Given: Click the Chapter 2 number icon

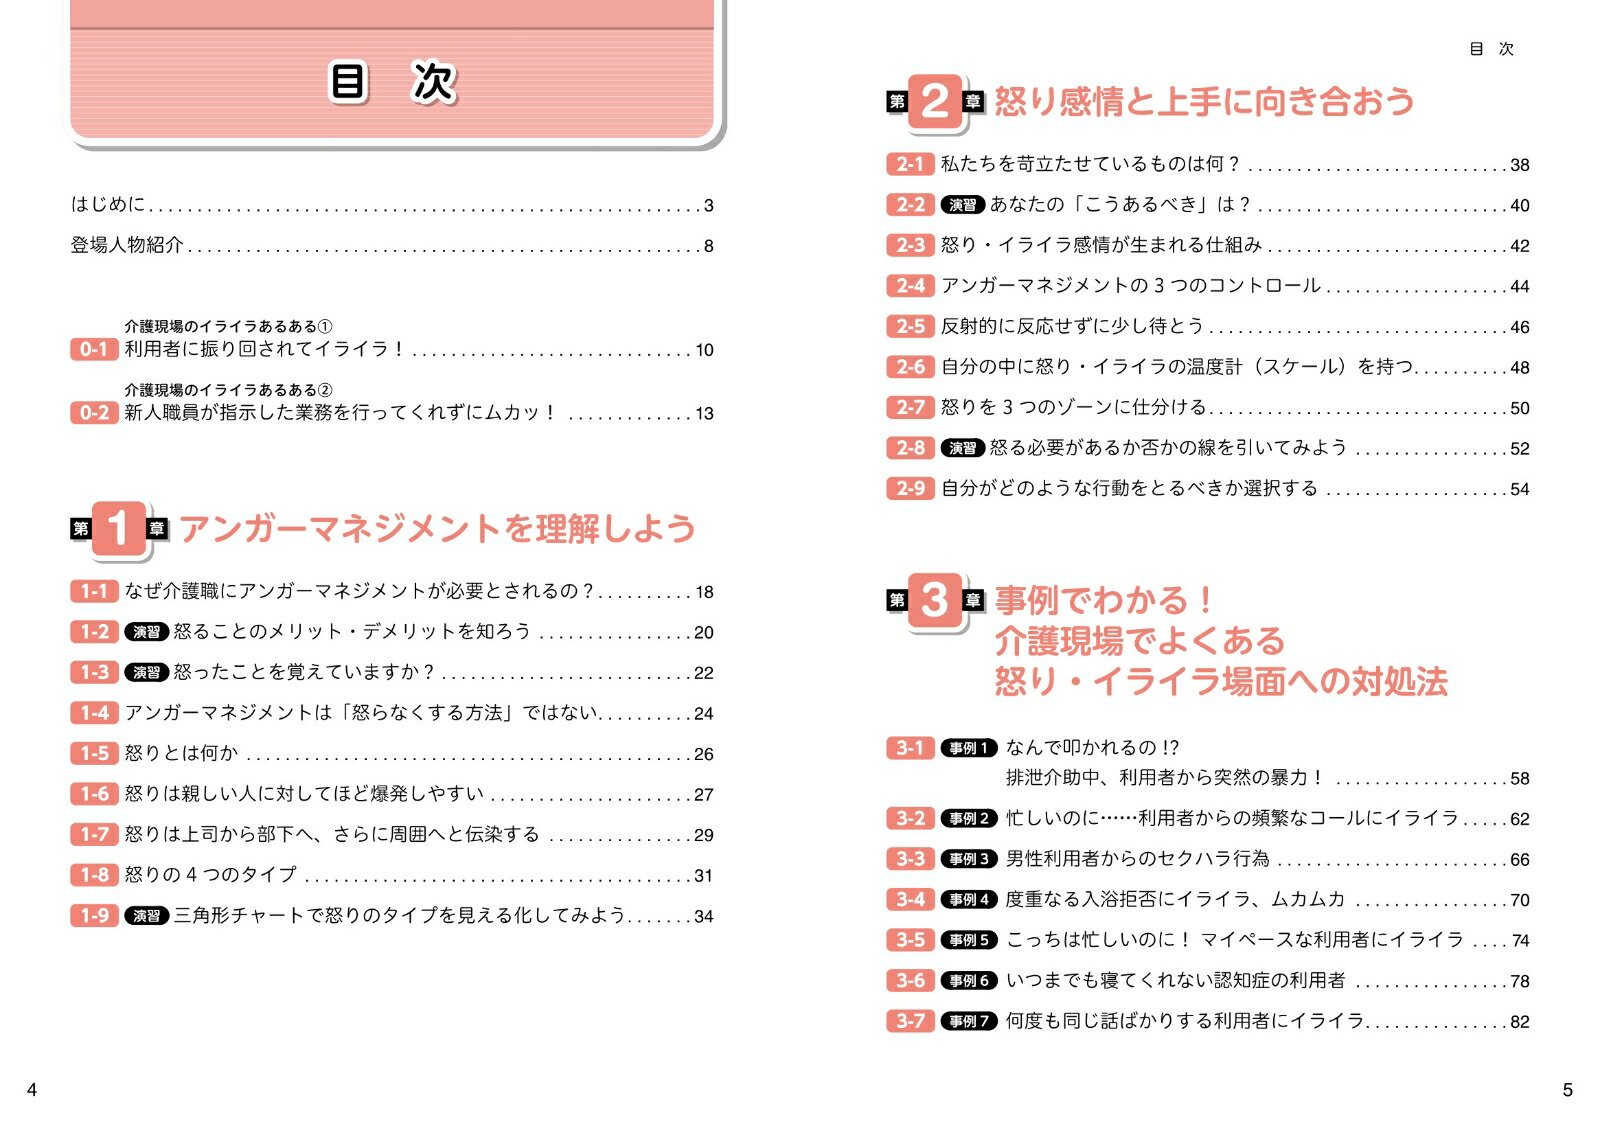Looking at the screenshot, I should coord(935,102).
